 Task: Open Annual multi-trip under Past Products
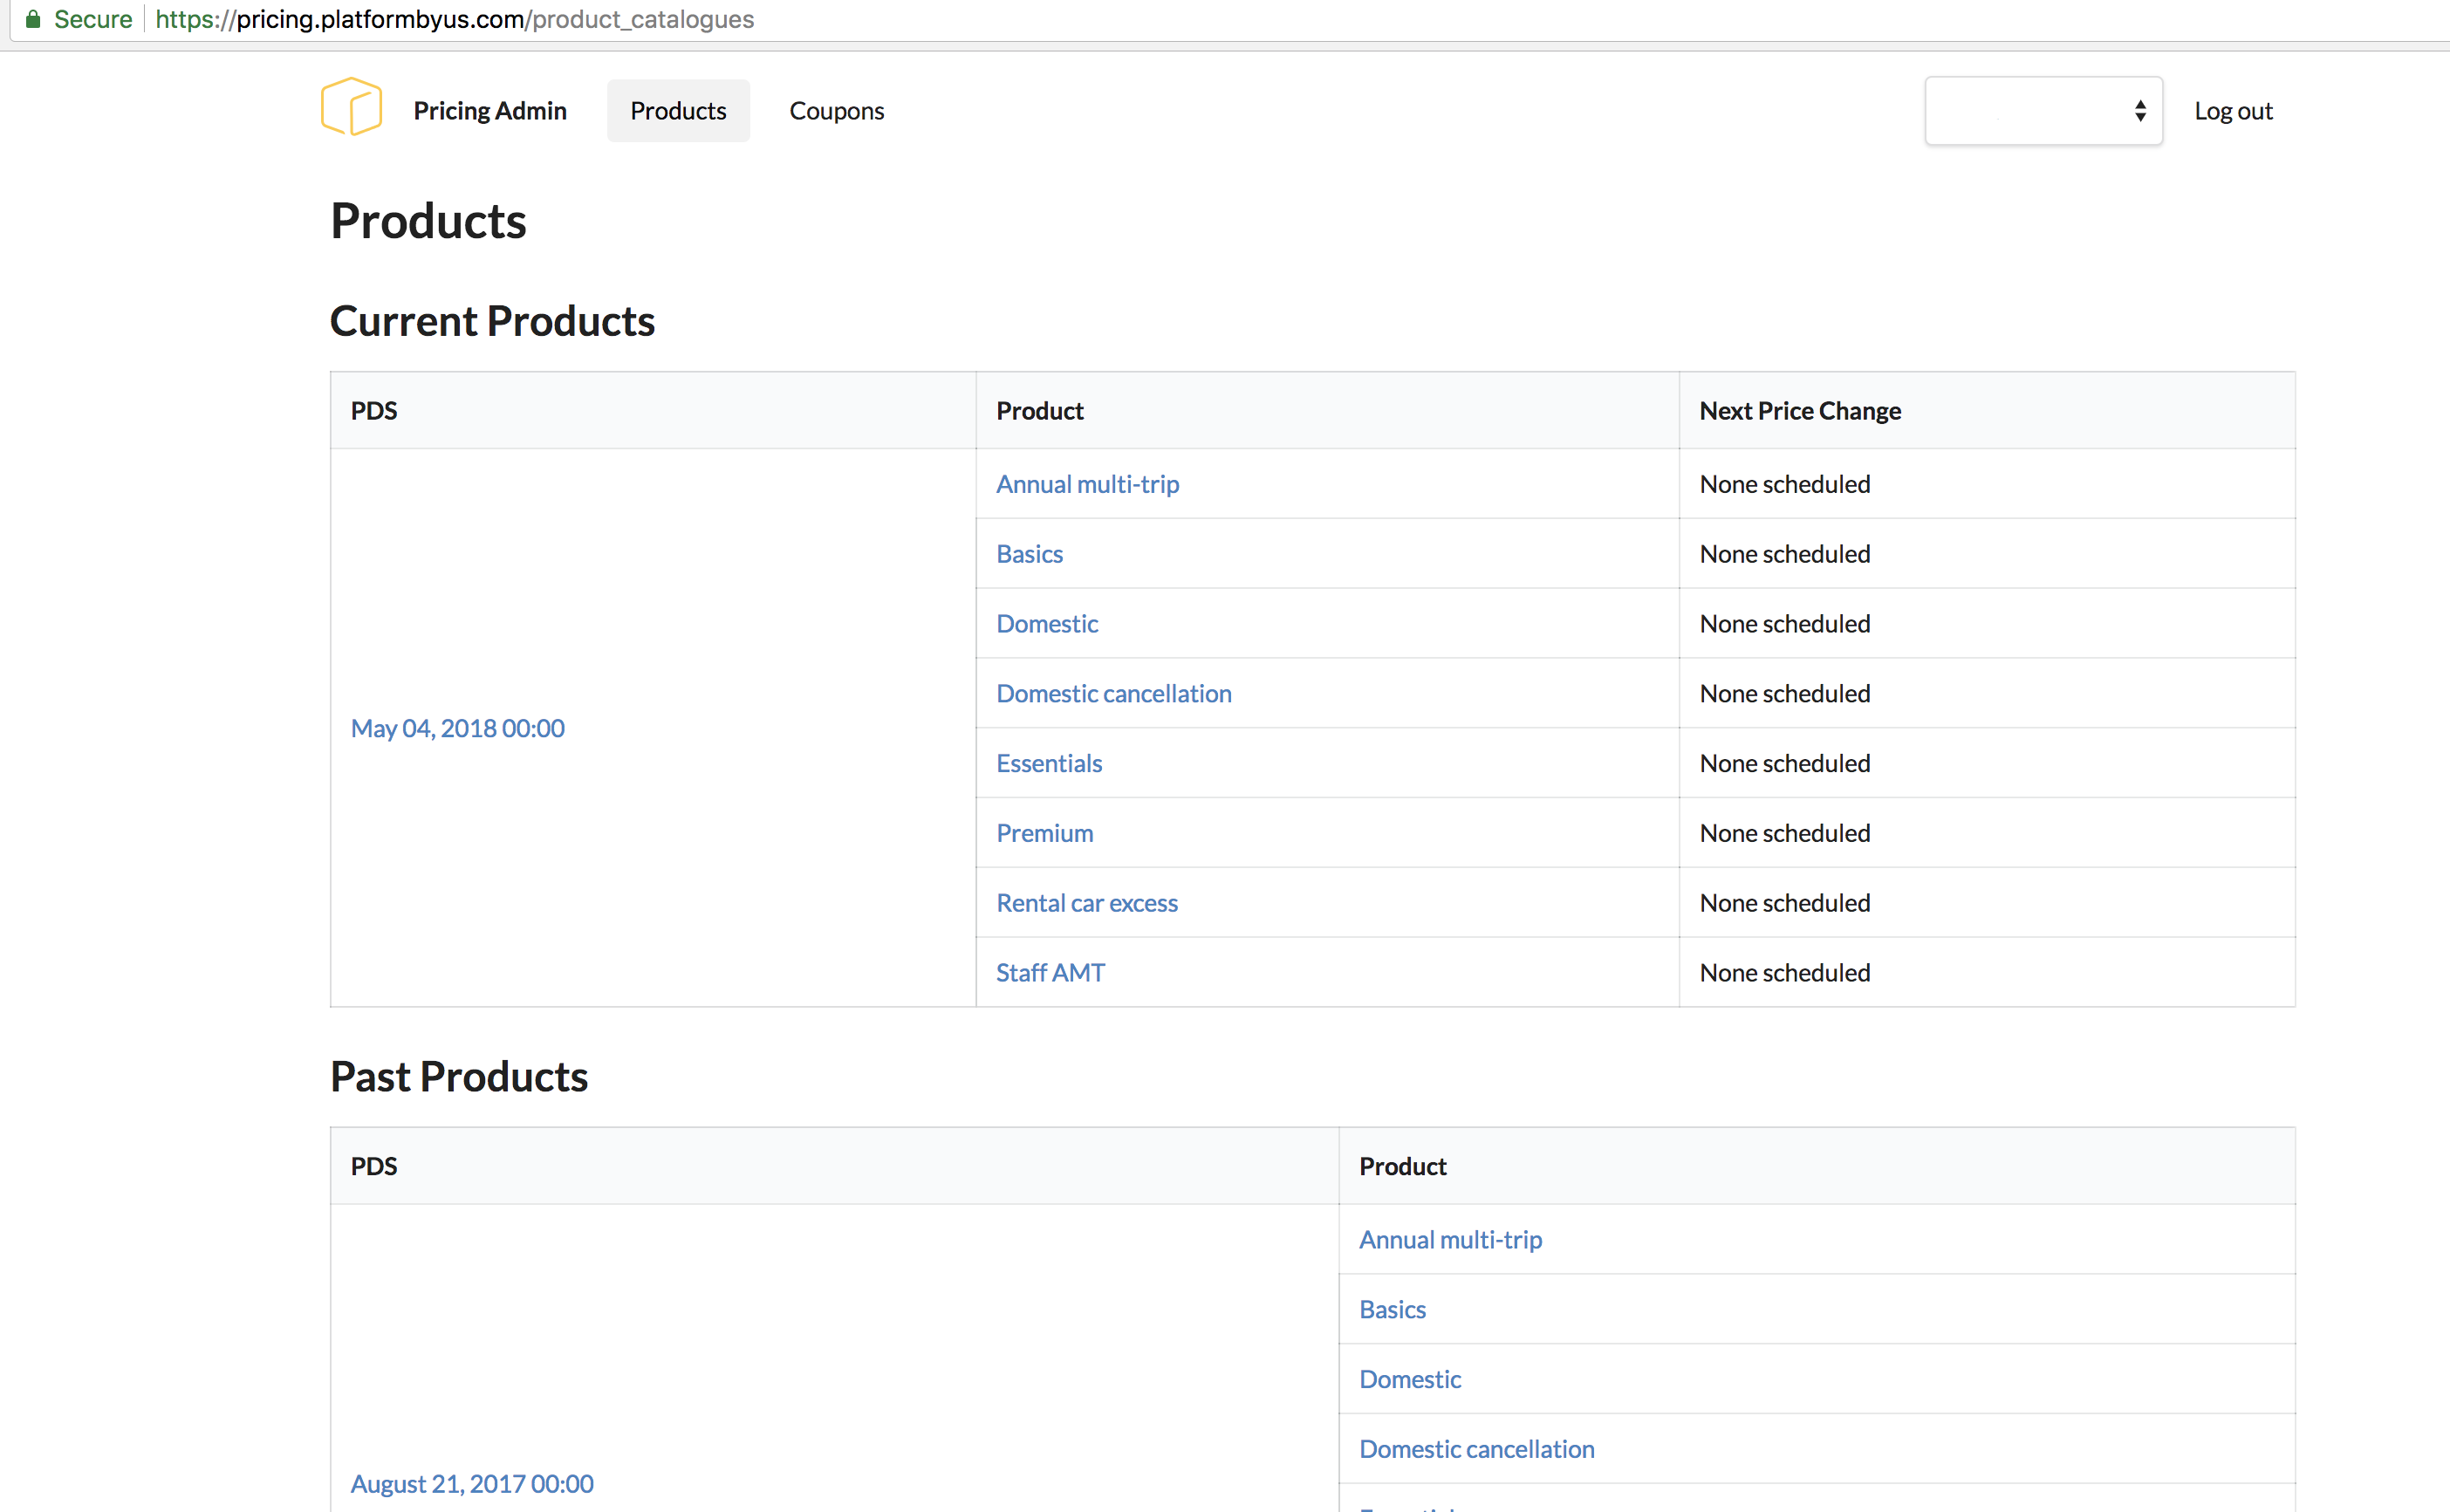pyautogui.click(x=1449, y=1240)
